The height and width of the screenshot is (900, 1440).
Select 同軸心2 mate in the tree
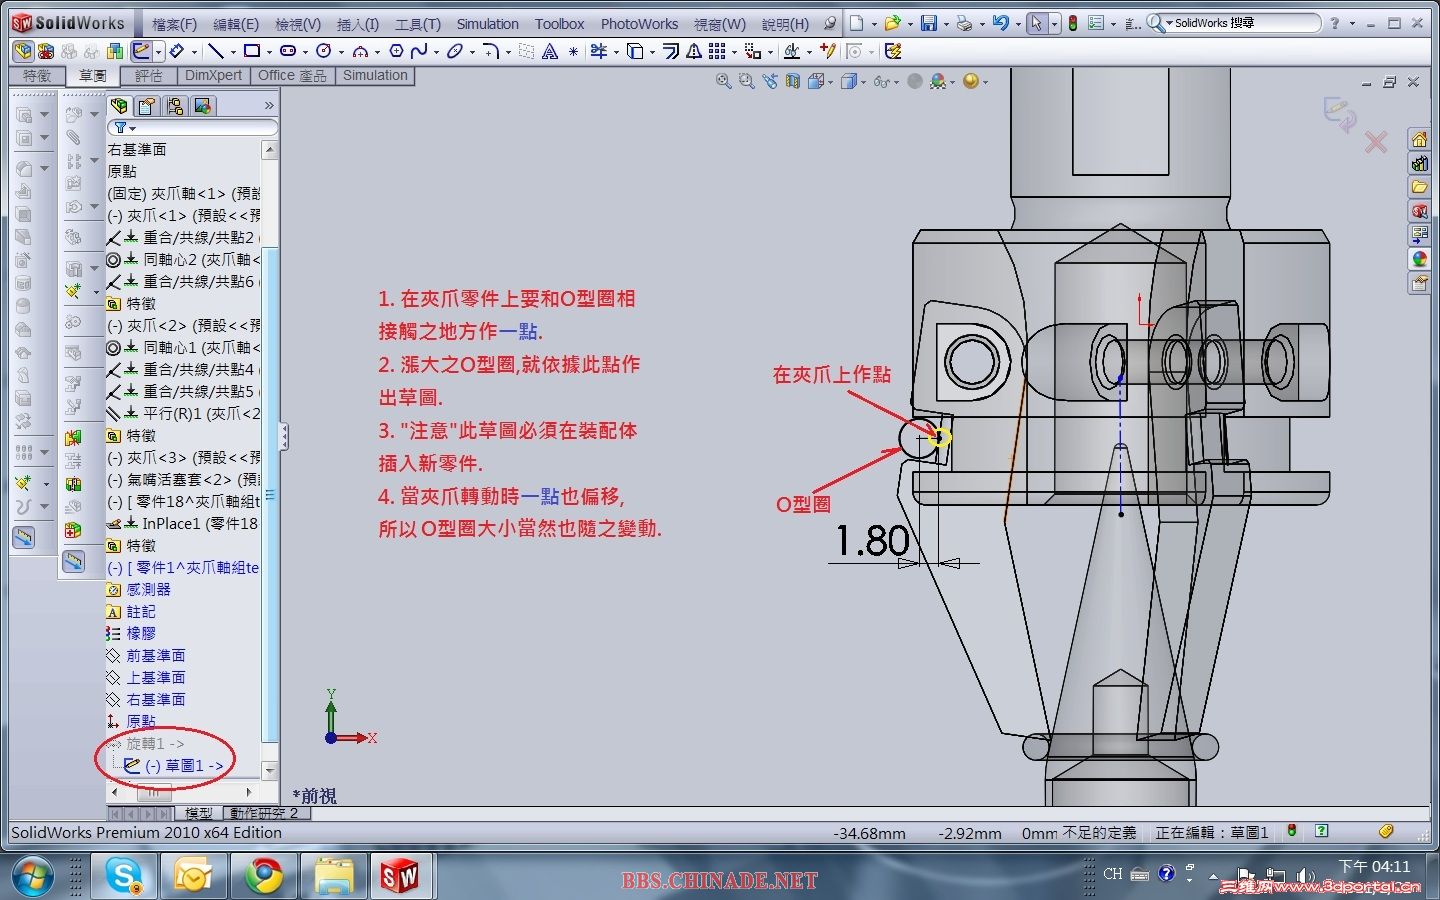183,259
